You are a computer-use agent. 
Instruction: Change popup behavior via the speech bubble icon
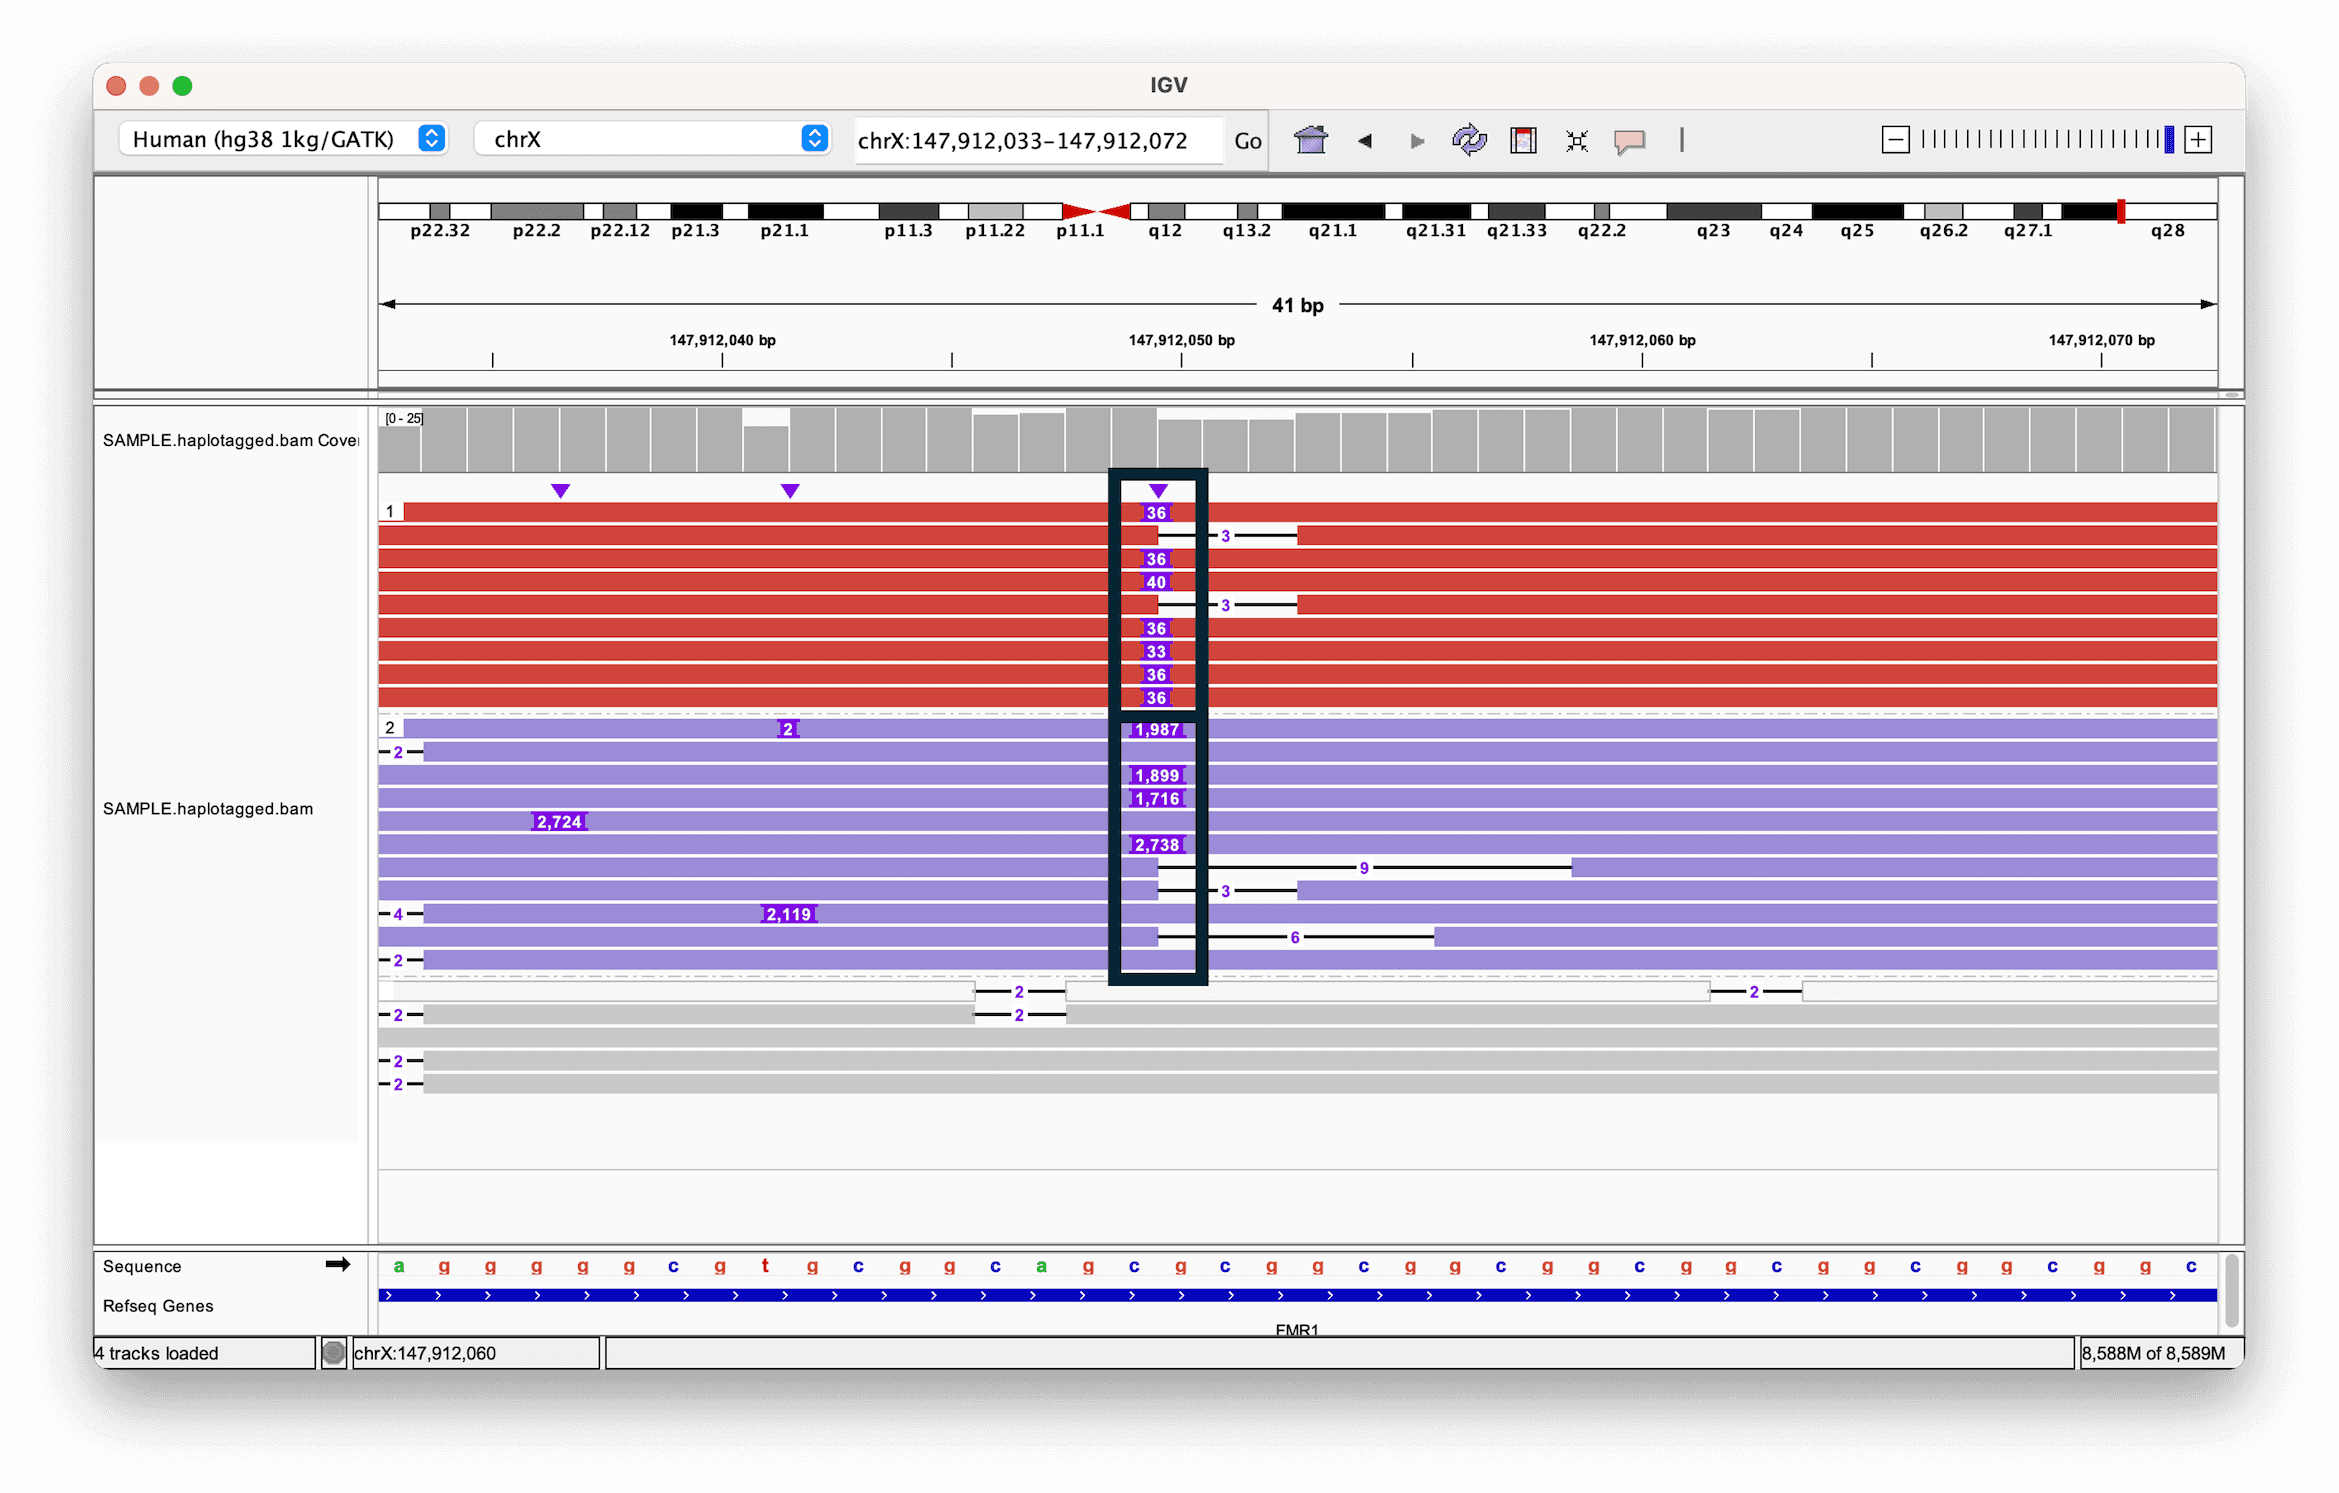point(1630,141)
